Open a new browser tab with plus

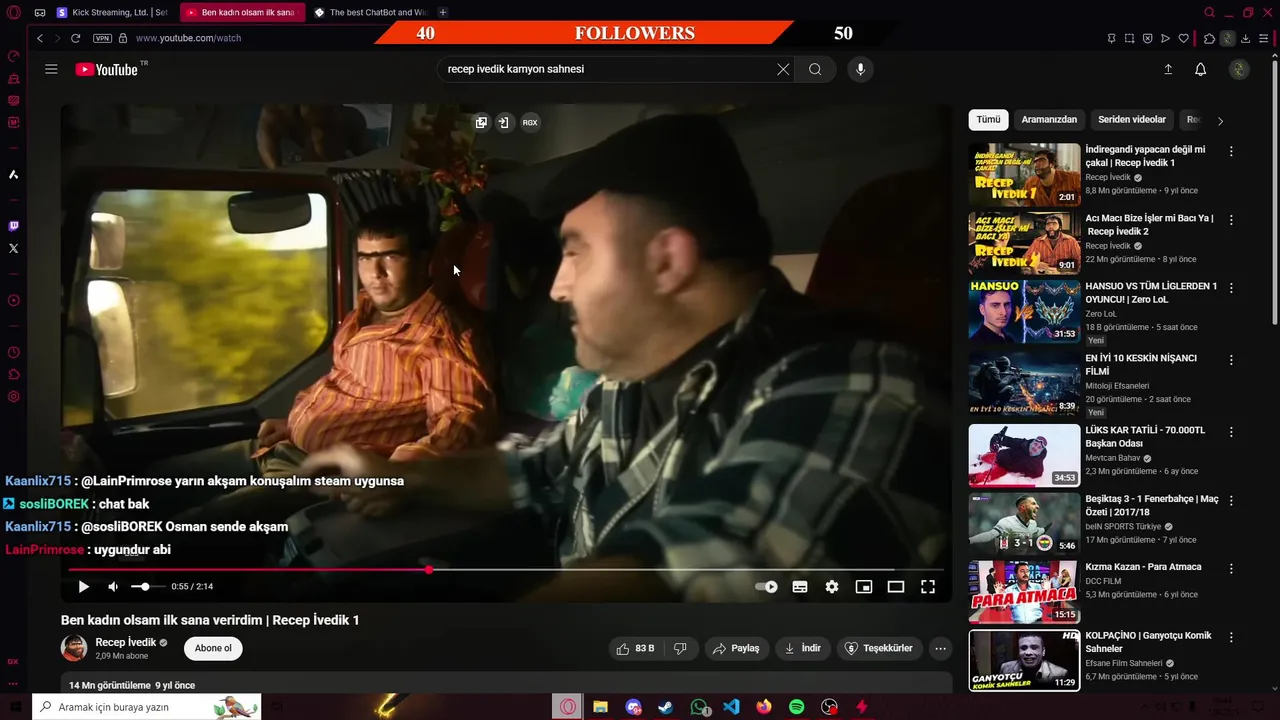pos(442,12)
